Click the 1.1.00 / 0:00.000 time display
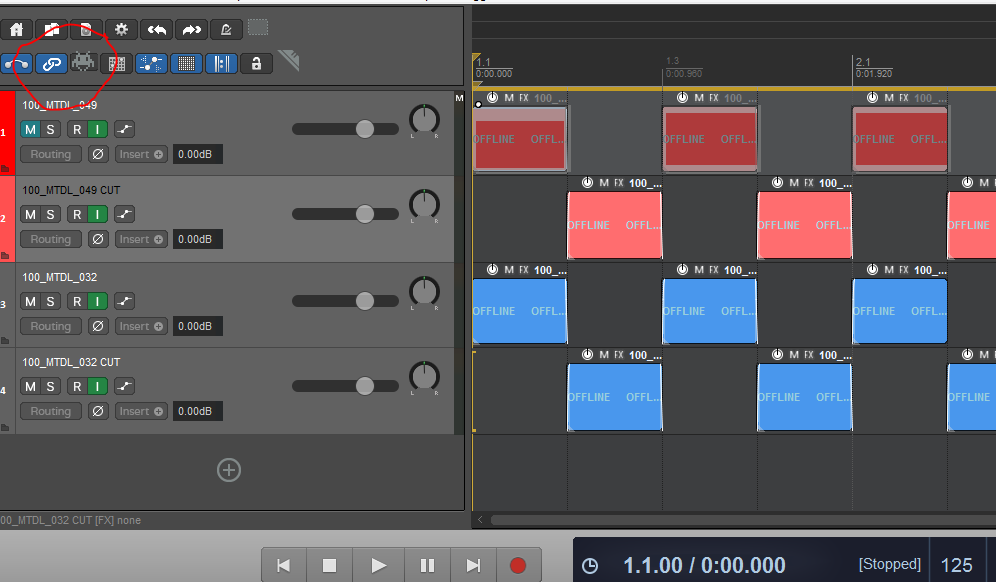 [704, 565]
